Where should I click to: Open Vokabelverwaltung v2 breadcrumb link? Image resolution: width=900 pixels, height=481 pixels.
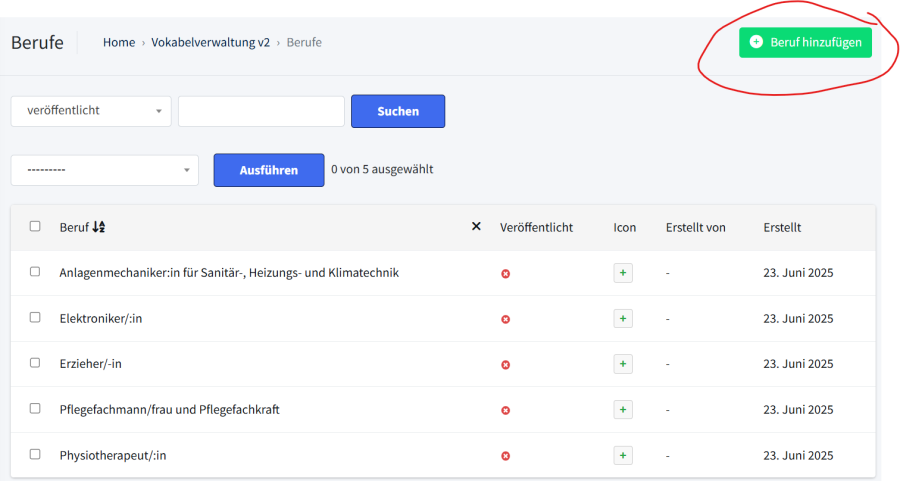click(x=210, y=42)
